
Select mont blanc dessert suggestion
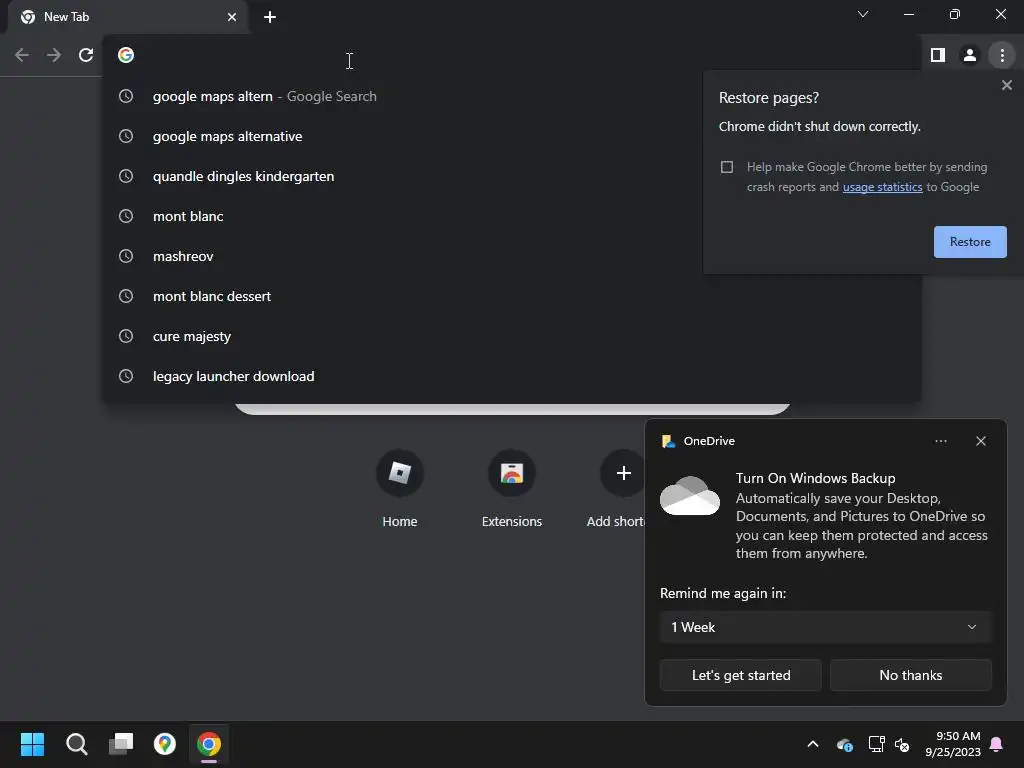(x=512, y=296)
